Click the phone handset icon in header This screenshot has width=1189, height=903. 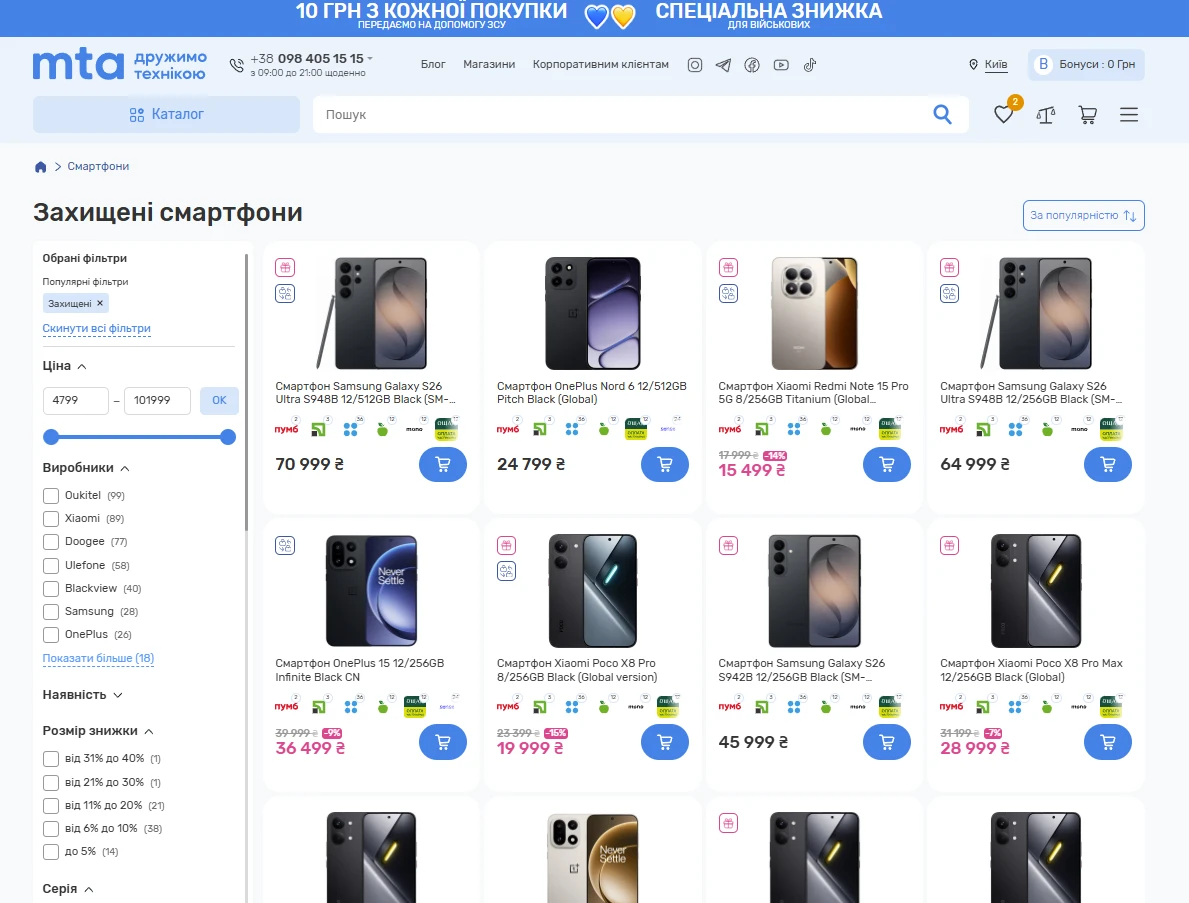point(237,65)
